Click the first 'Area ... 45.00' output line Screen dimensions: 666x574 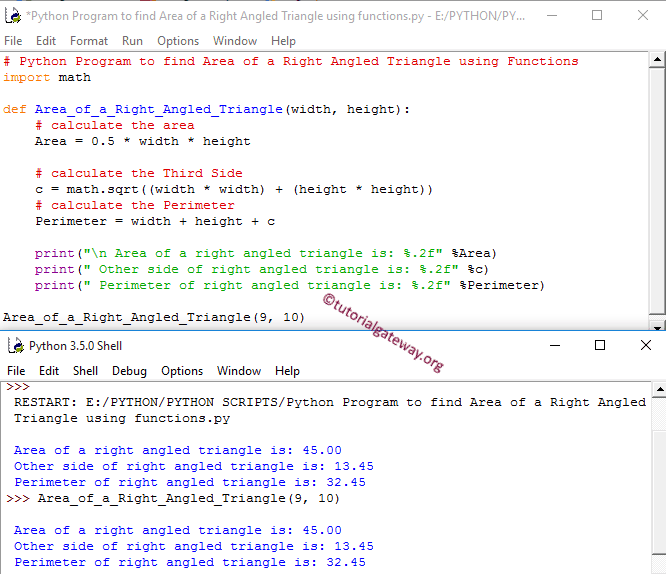click(x=178, y=450)
